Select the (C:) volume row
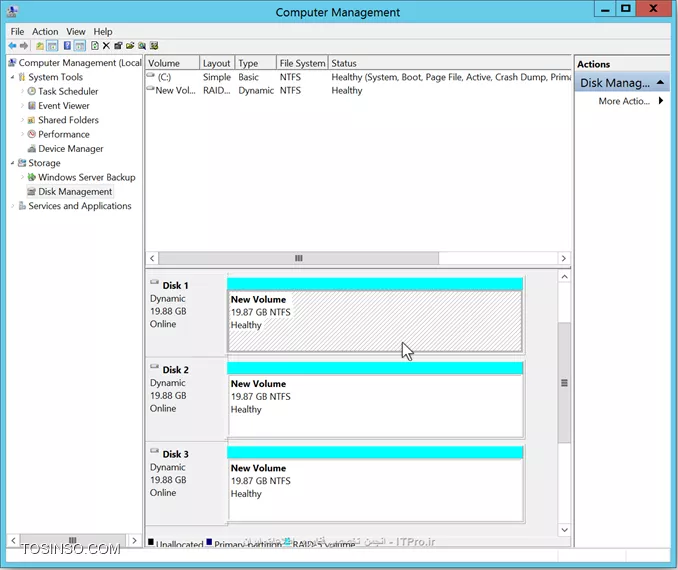Image resolution: width=678 pixels, height=570 pixels. pyautogui.click(x=358, y=77)
